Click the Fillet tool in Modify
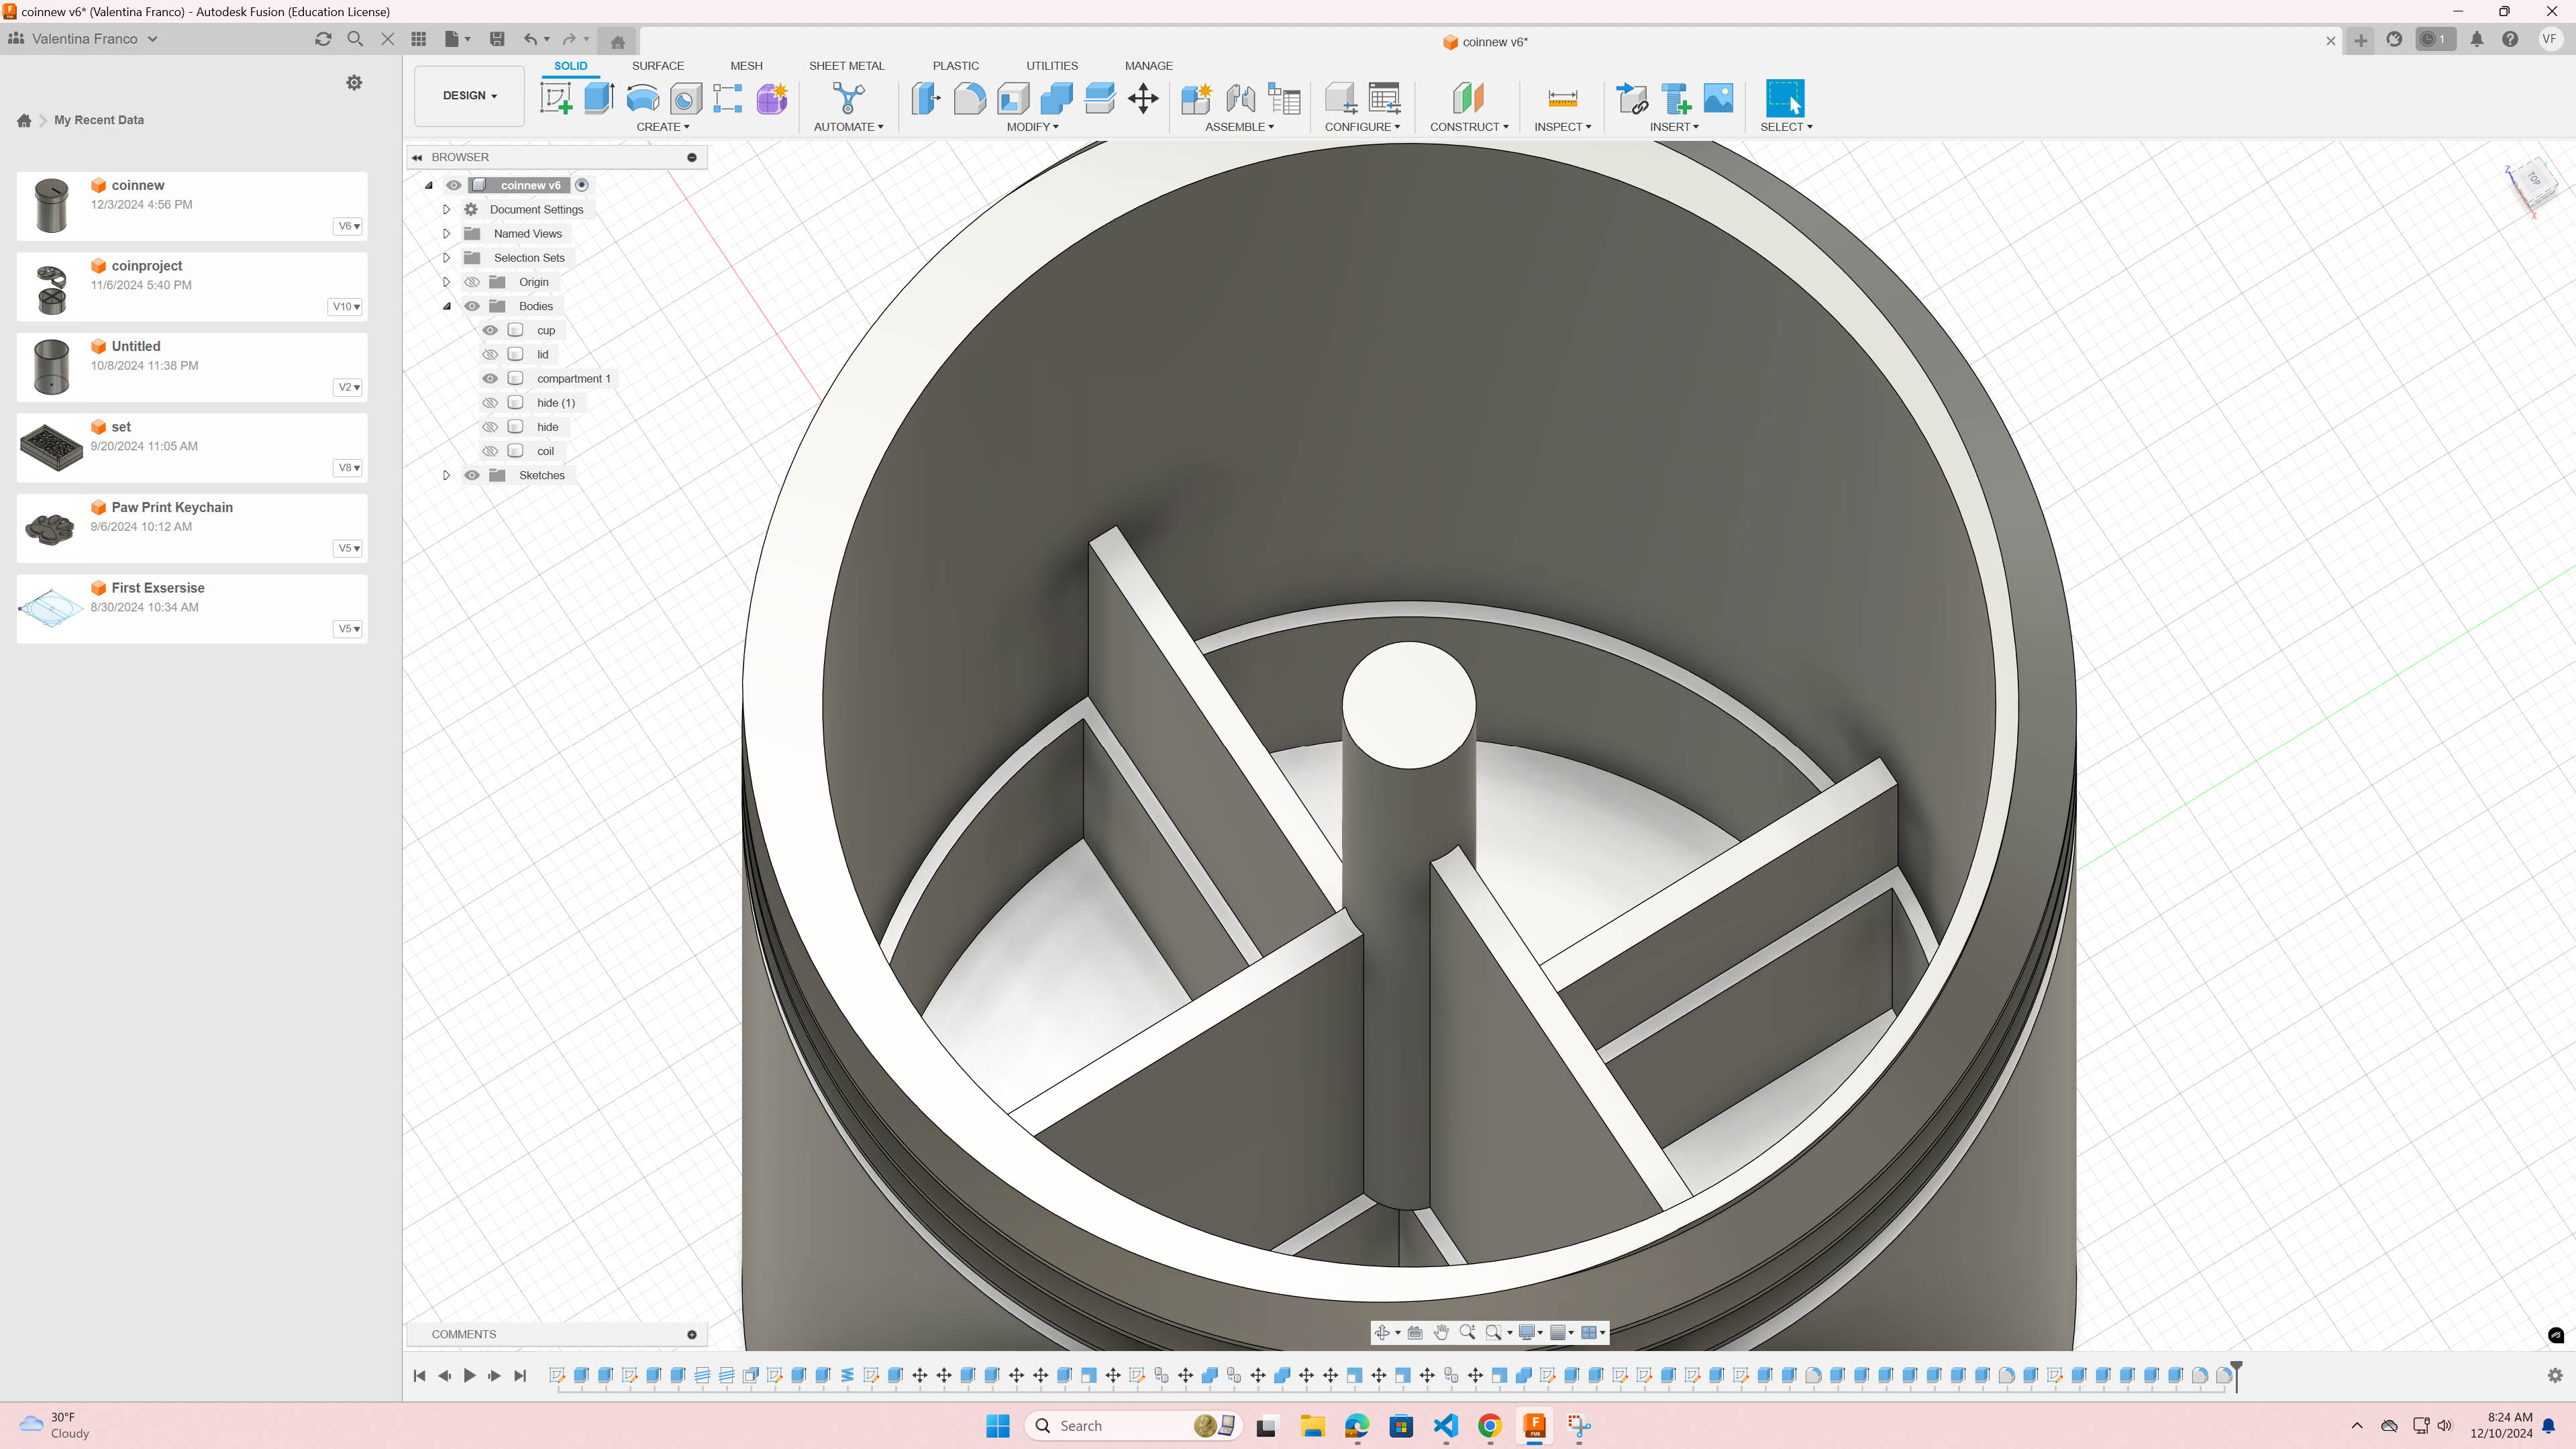2576x1449 pixels. pos(969,98)
